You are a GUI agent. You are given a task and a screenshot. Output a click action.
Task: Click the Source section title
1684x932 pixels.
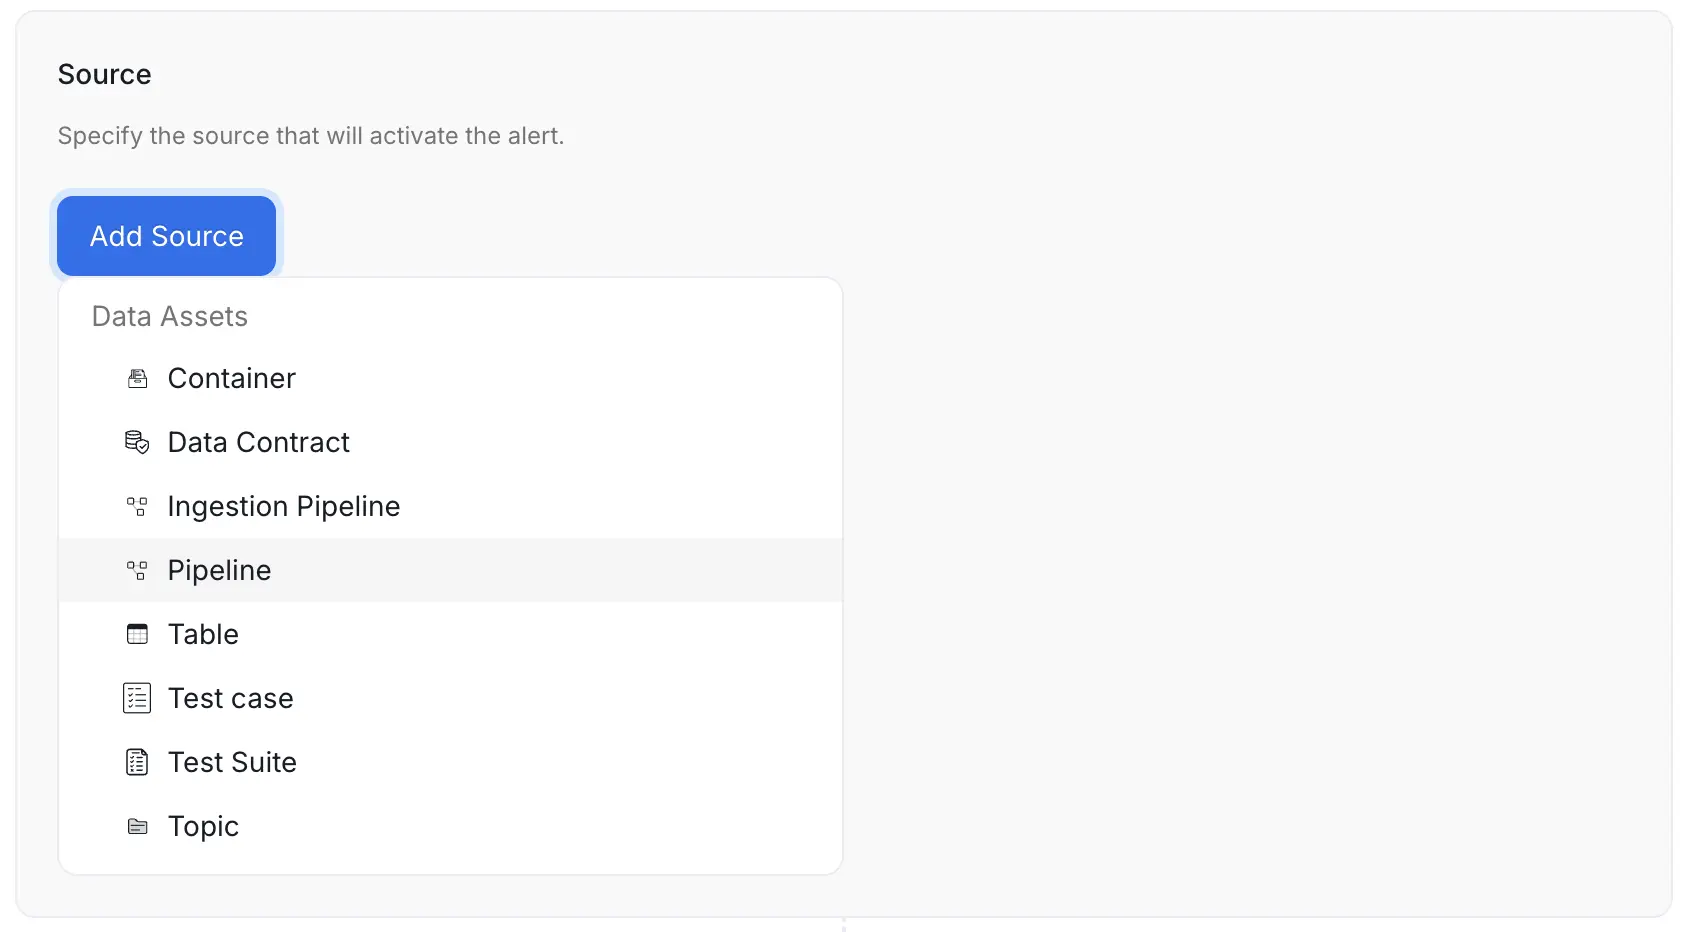pos(104,74)
